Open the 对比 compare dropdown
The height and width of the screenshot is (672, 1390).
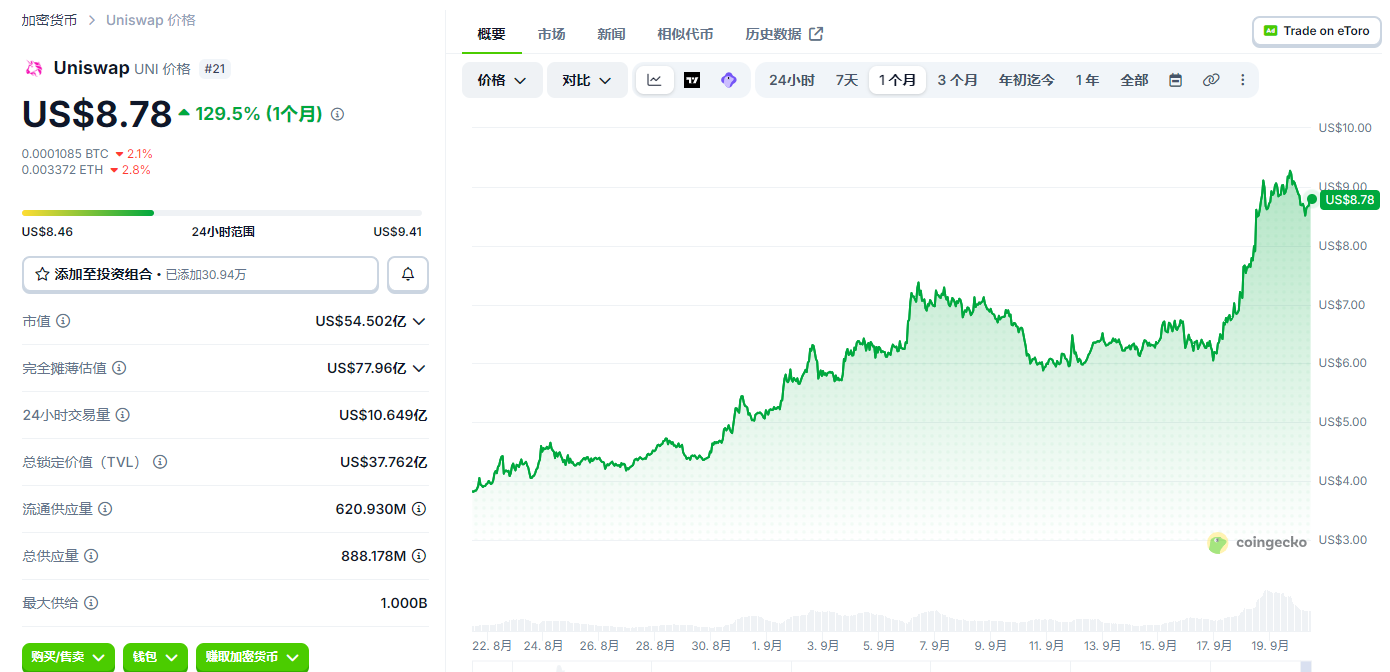(587, 80)
